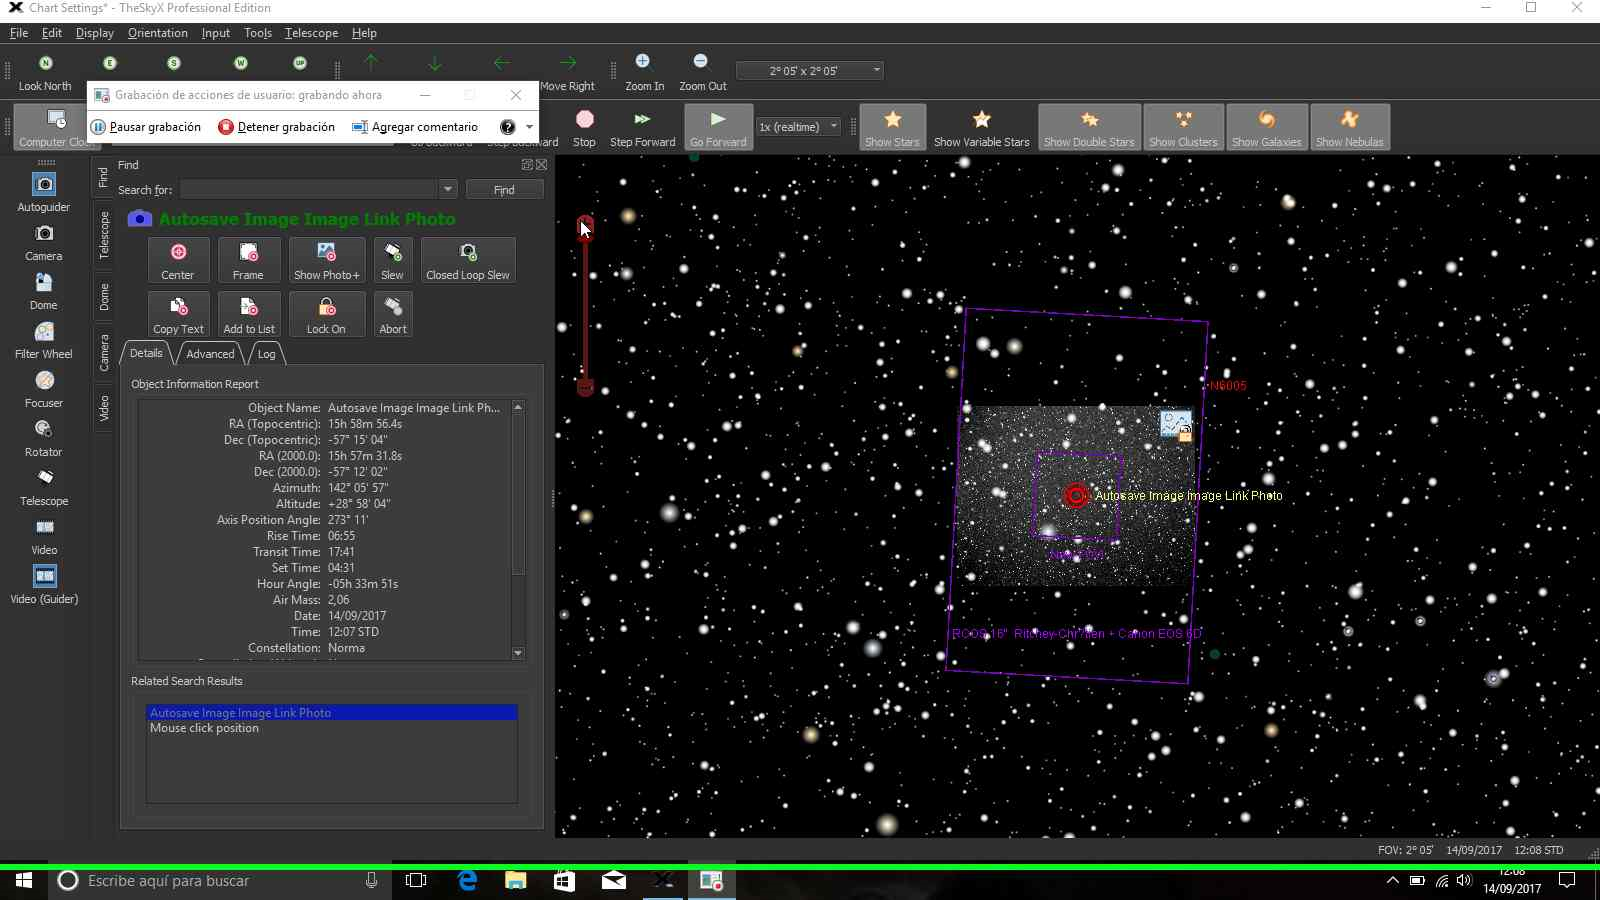The image size is (1600, 900).
Task: Expand the Search for dropdown arrow
Action: (x=447, y=189)
